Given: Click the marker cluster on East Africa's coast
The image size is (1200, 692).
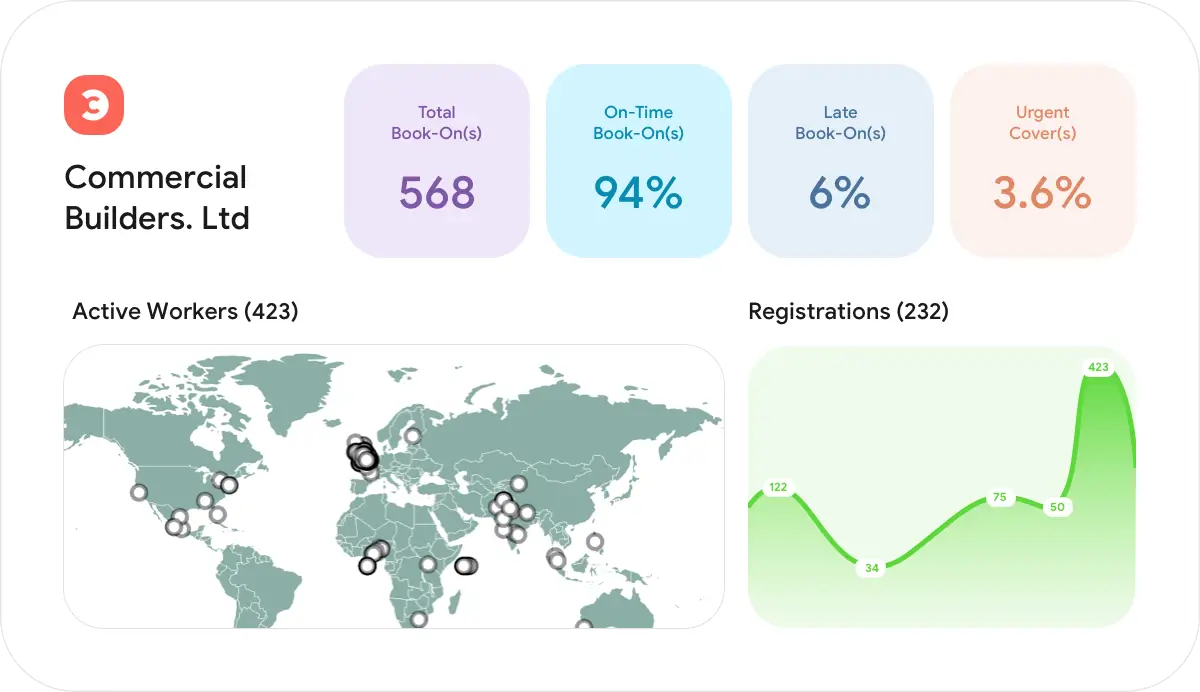Looking at the screenshot, I should (465, 566).
